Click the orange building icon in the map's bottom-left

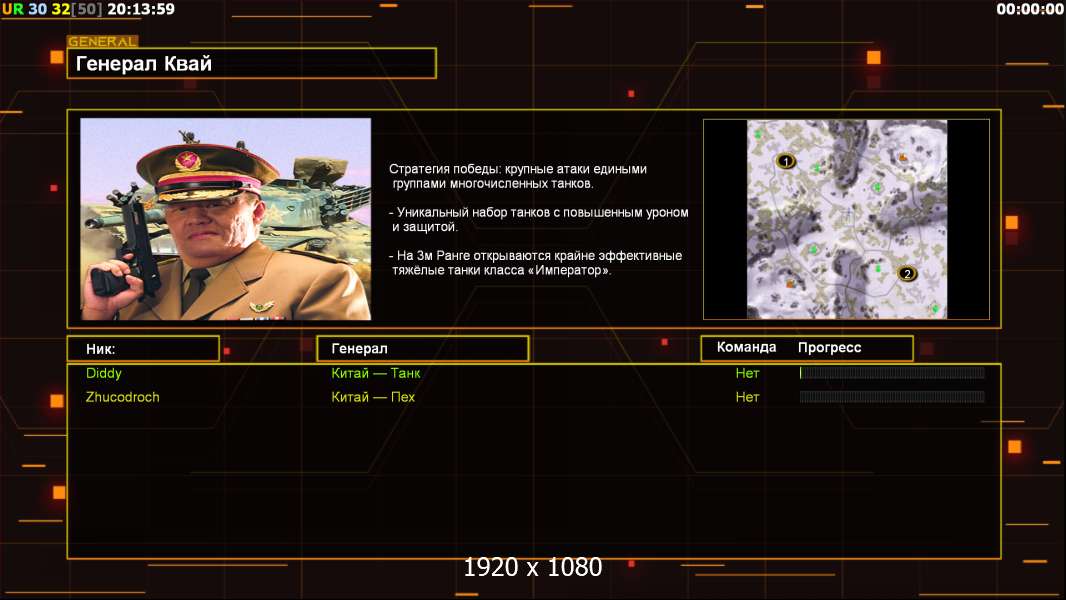pos(790,284)
